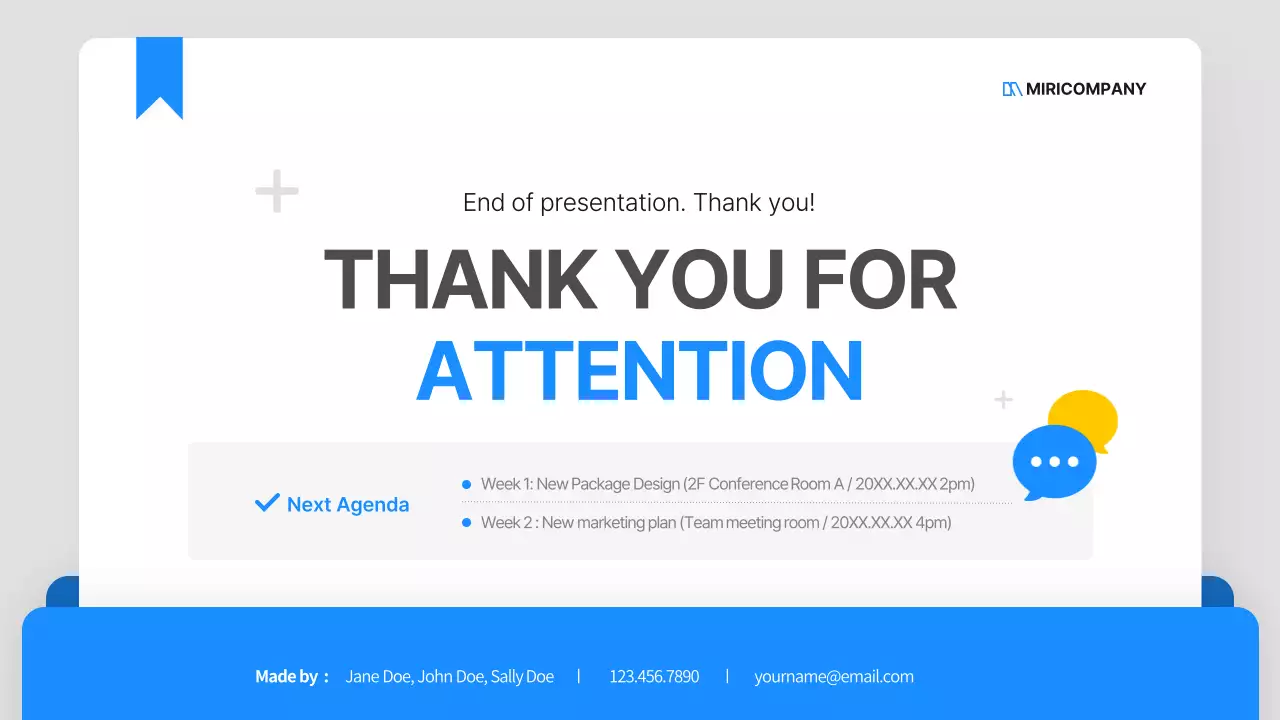Select the Next Agenda label
Screen dimensions: 1280x720
348,505
